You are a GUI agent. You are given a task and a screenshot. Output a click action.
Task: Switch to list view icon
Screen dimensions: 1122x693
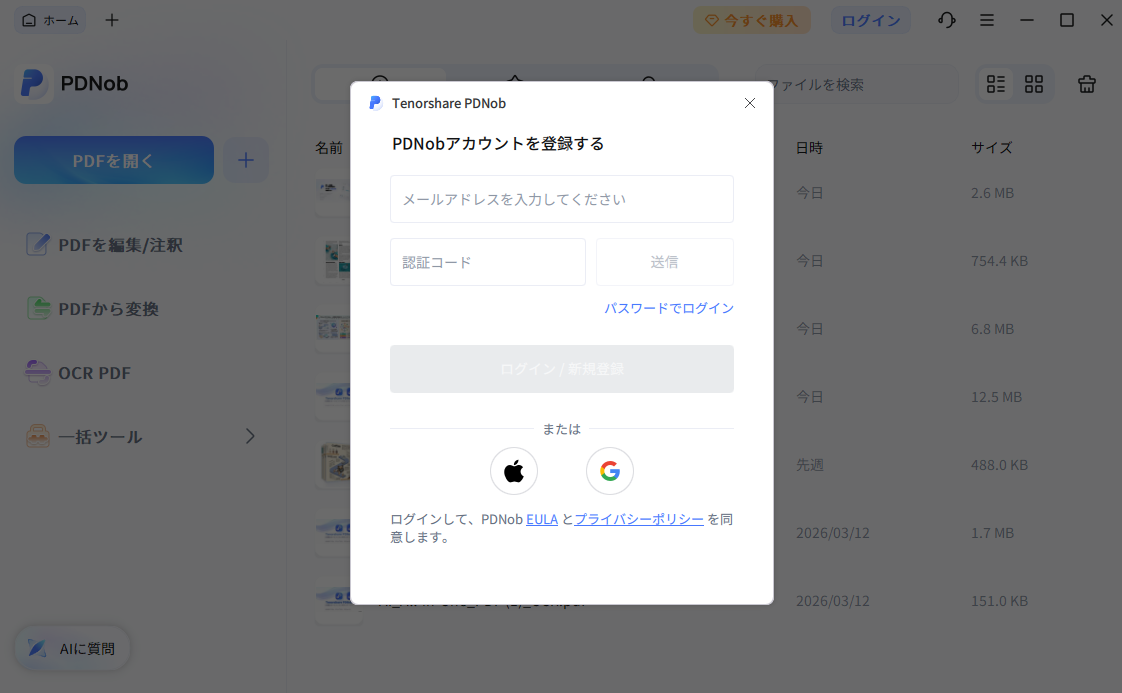tap(996, 84)
